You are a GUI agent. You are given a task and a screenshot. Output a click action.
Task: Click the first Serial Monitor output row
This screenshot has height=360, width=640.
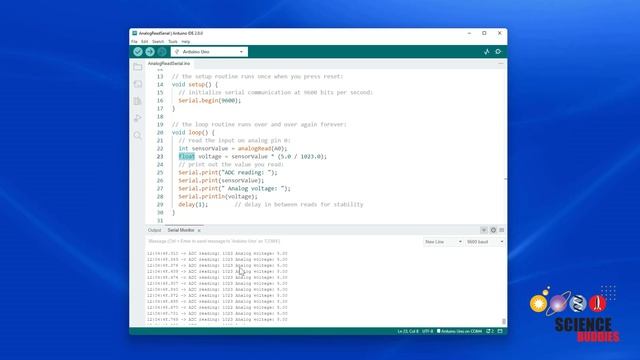pos(217,253)
